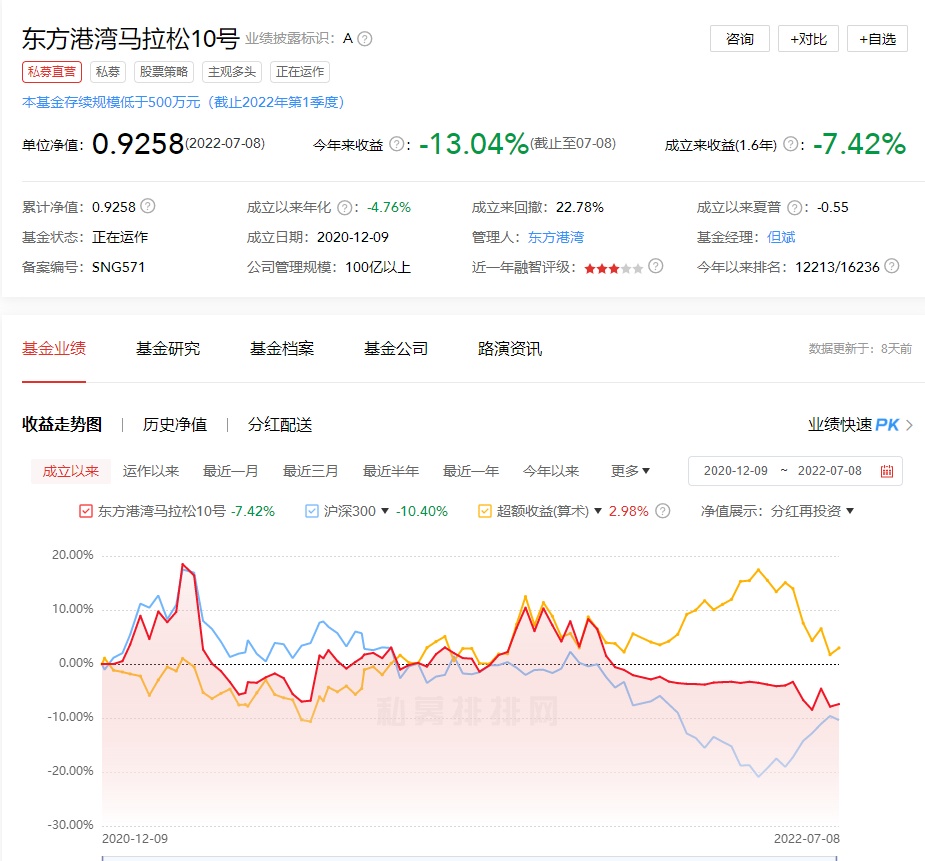Viewport: 925px width, 861px height.
Task: Switch to 路演资讯 tab
Action: click(x=510, y=349)
